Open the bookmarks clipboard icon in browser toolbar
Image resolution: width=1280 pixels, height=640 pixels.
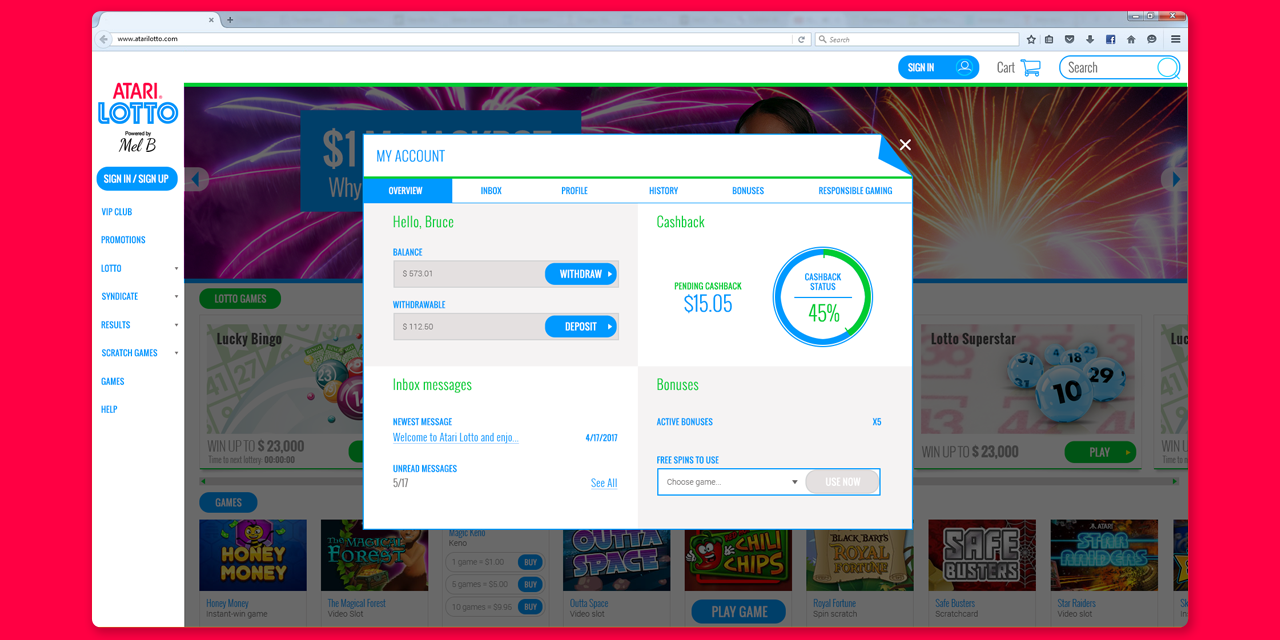pos(1049,39)
